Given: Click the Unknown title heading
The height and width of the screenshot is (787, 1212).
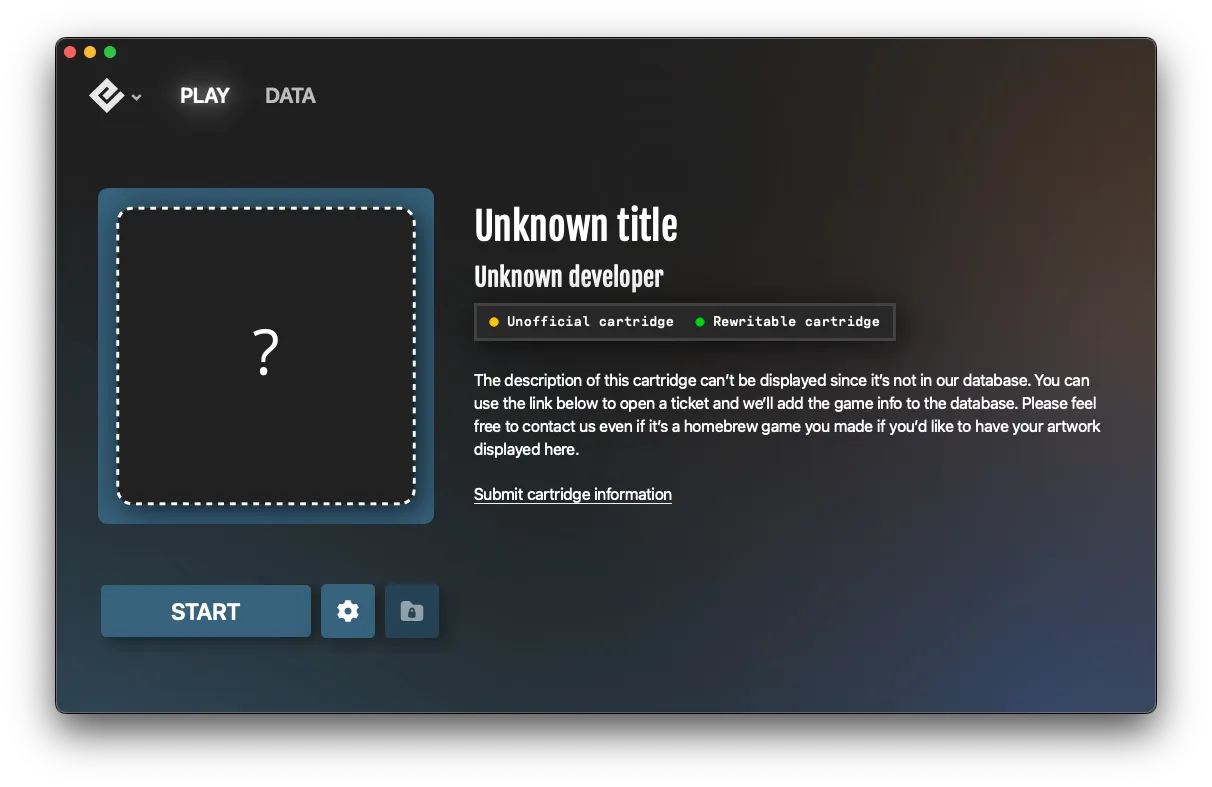Looking at the screenshot, I should [576, 225].
